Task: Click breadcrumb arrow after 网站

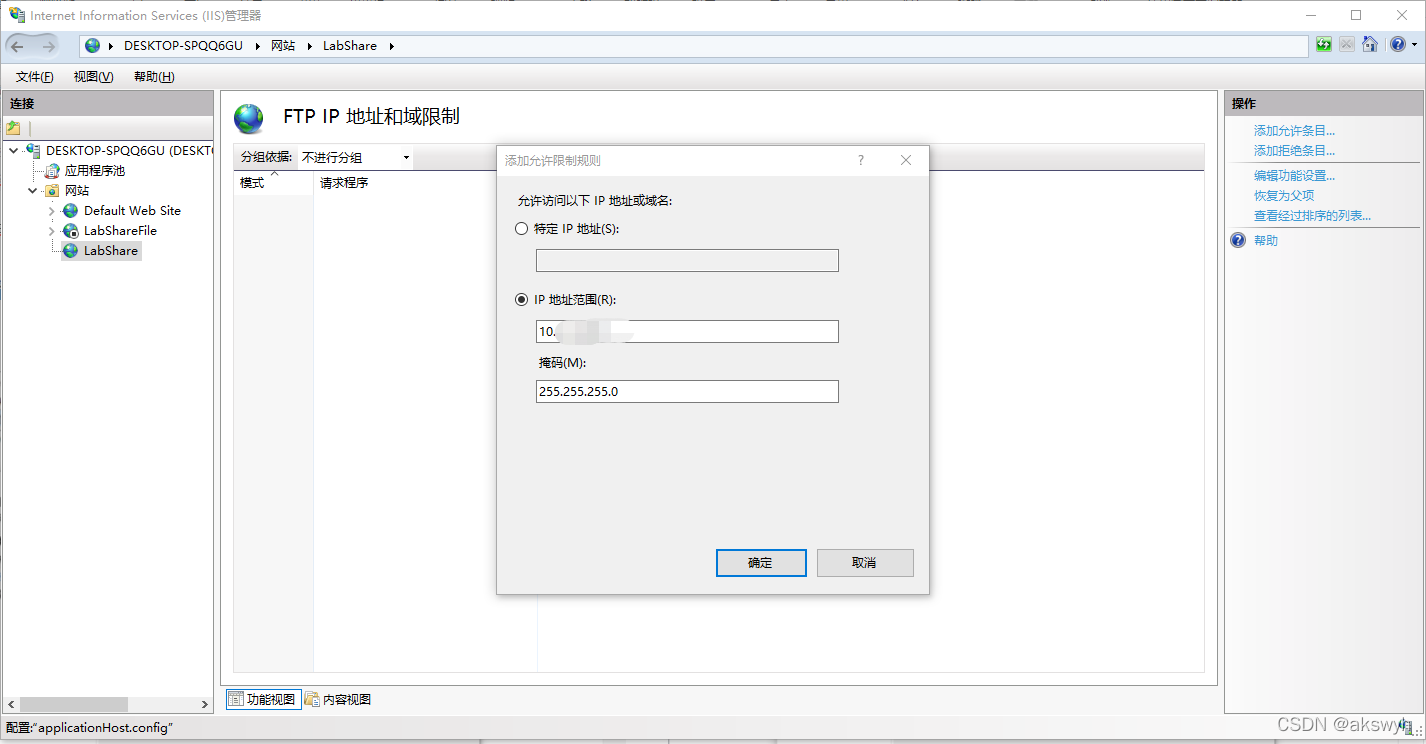Action: tap(309, 46)
